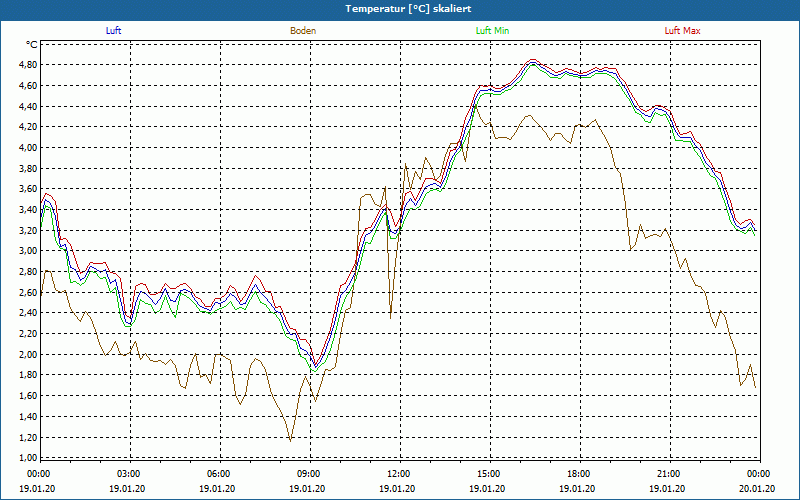Screen dimensions: 800x500
Task: Click the chart title Temperatur [°C] skaliert
Action: 408,9
